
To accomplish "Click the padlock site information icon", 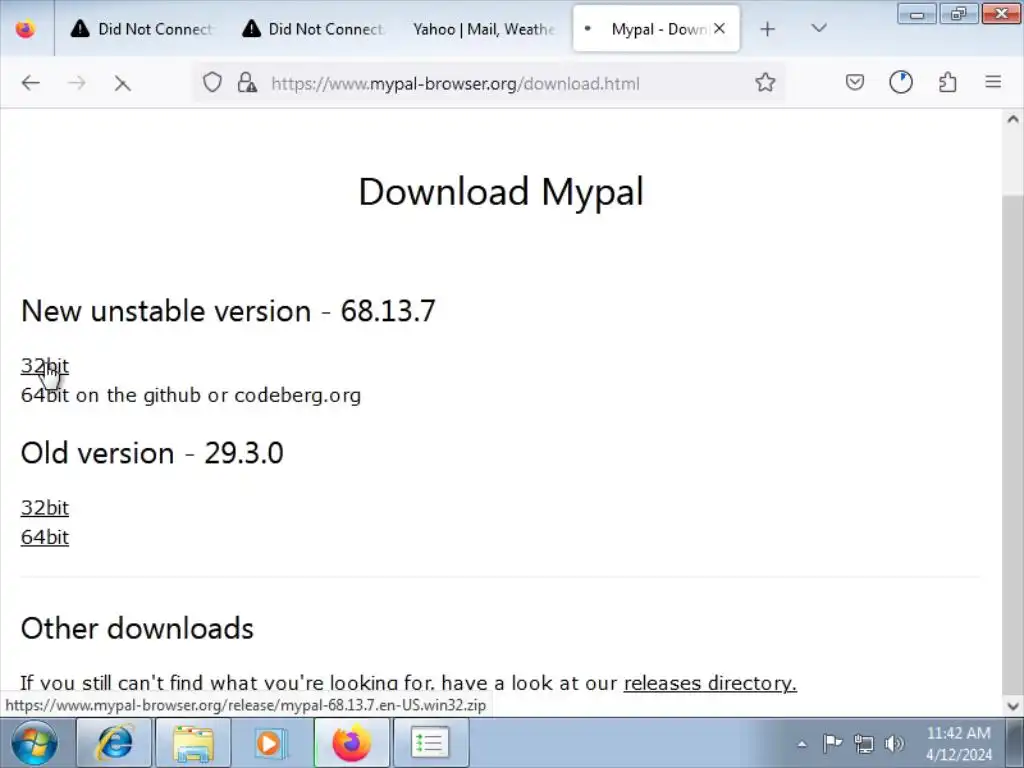I will pyautogui.click(x=247, y=82).
